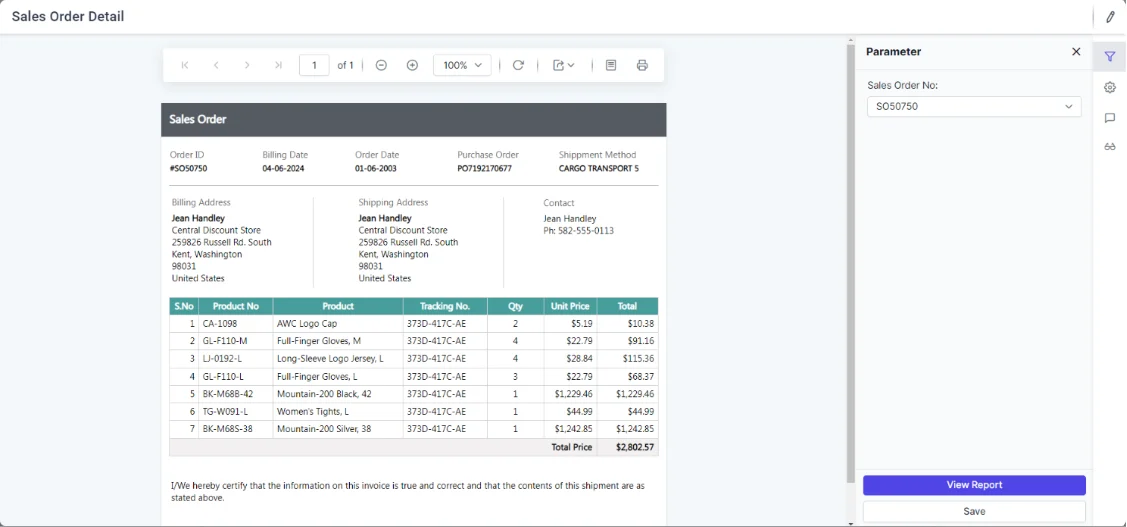Zoom out the report view
The width and height of the screenshot is (1127, 527).
pyautogui.click(x=382, y=65)
